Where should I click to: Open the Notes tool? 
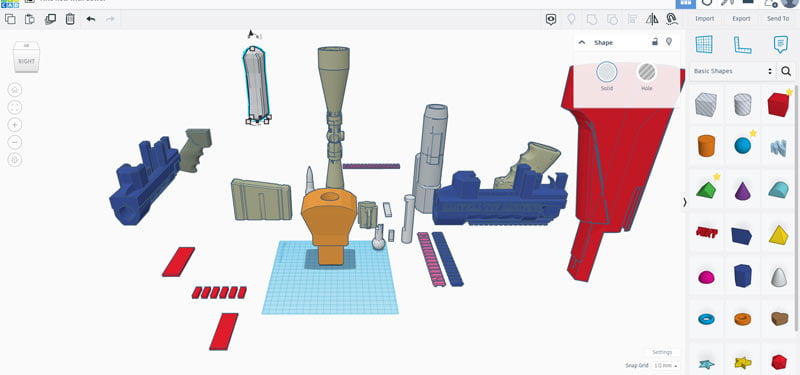(780, 44)
